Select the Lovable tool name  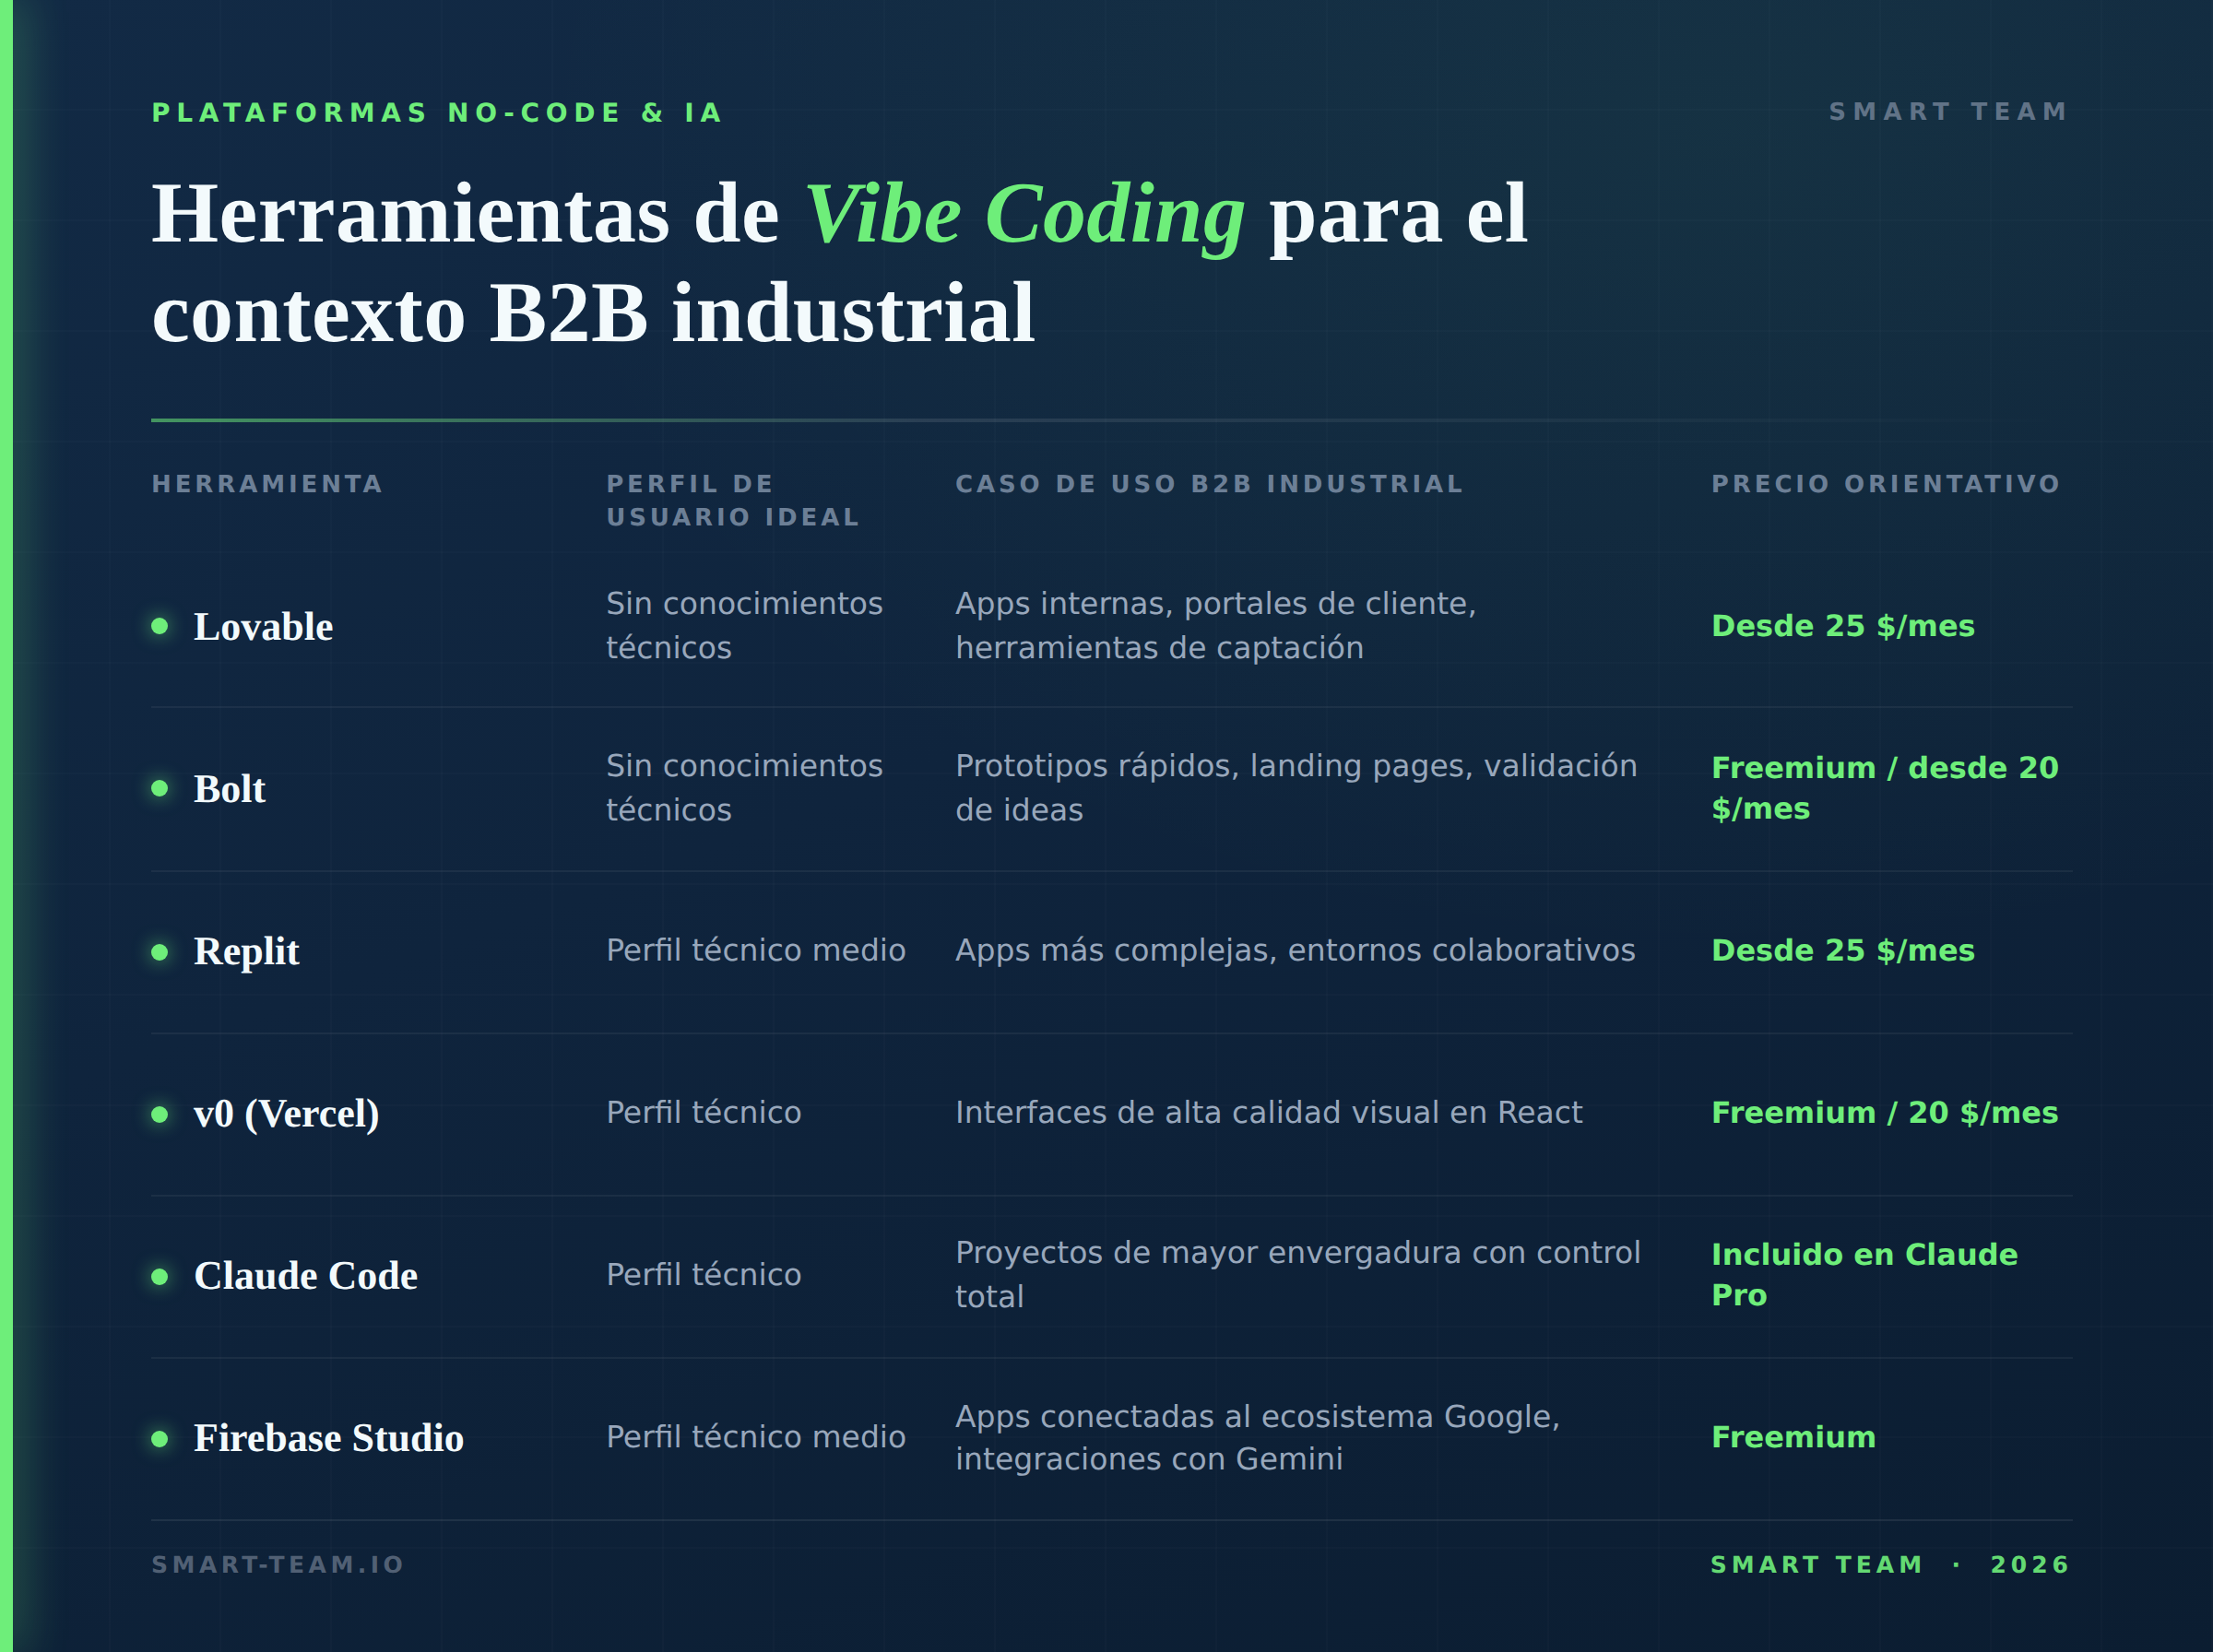pyautogui.click(x=263, y=627)
